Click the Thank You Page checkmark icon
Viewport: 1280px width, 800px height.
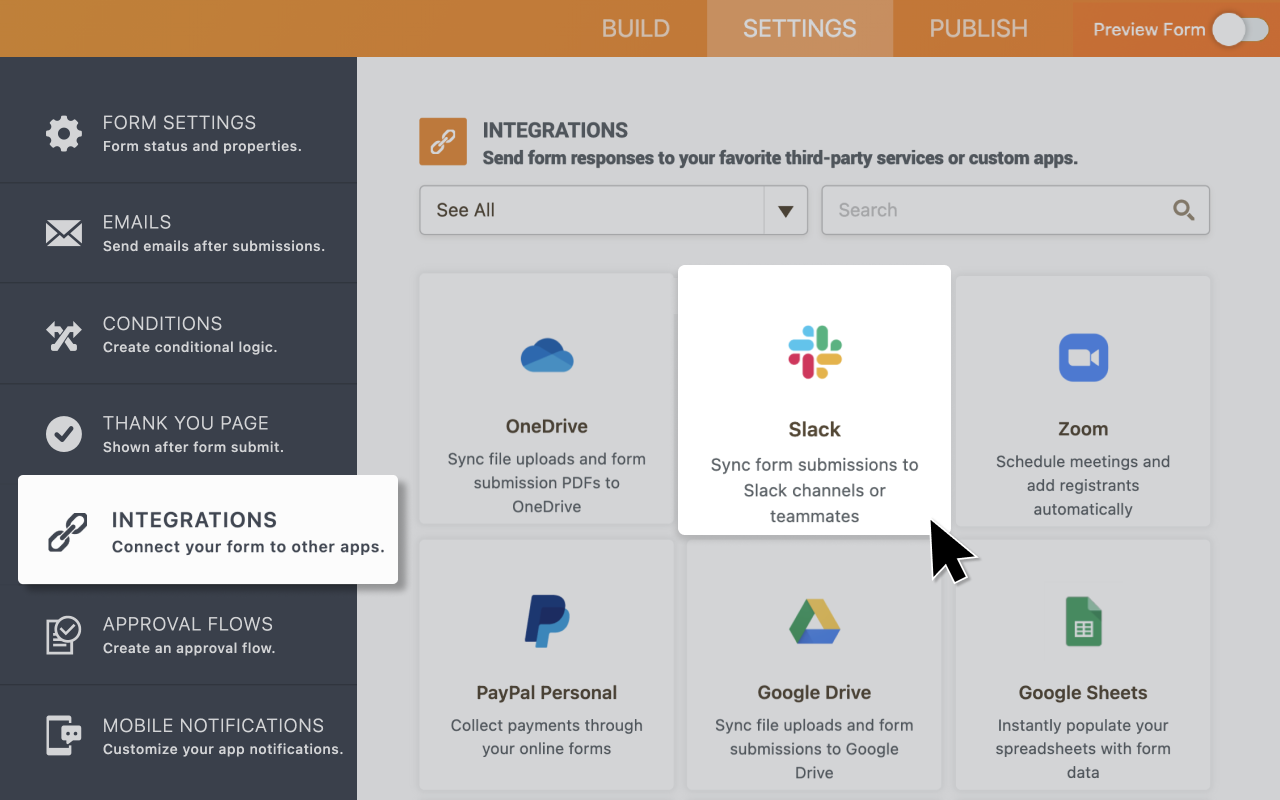click(x=63, y=434)
